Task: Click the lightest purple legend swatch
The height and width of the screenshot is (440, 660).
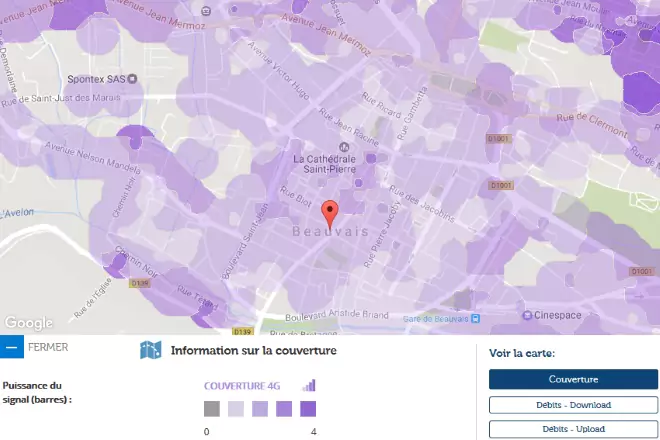Action: [x=236, y=409]
